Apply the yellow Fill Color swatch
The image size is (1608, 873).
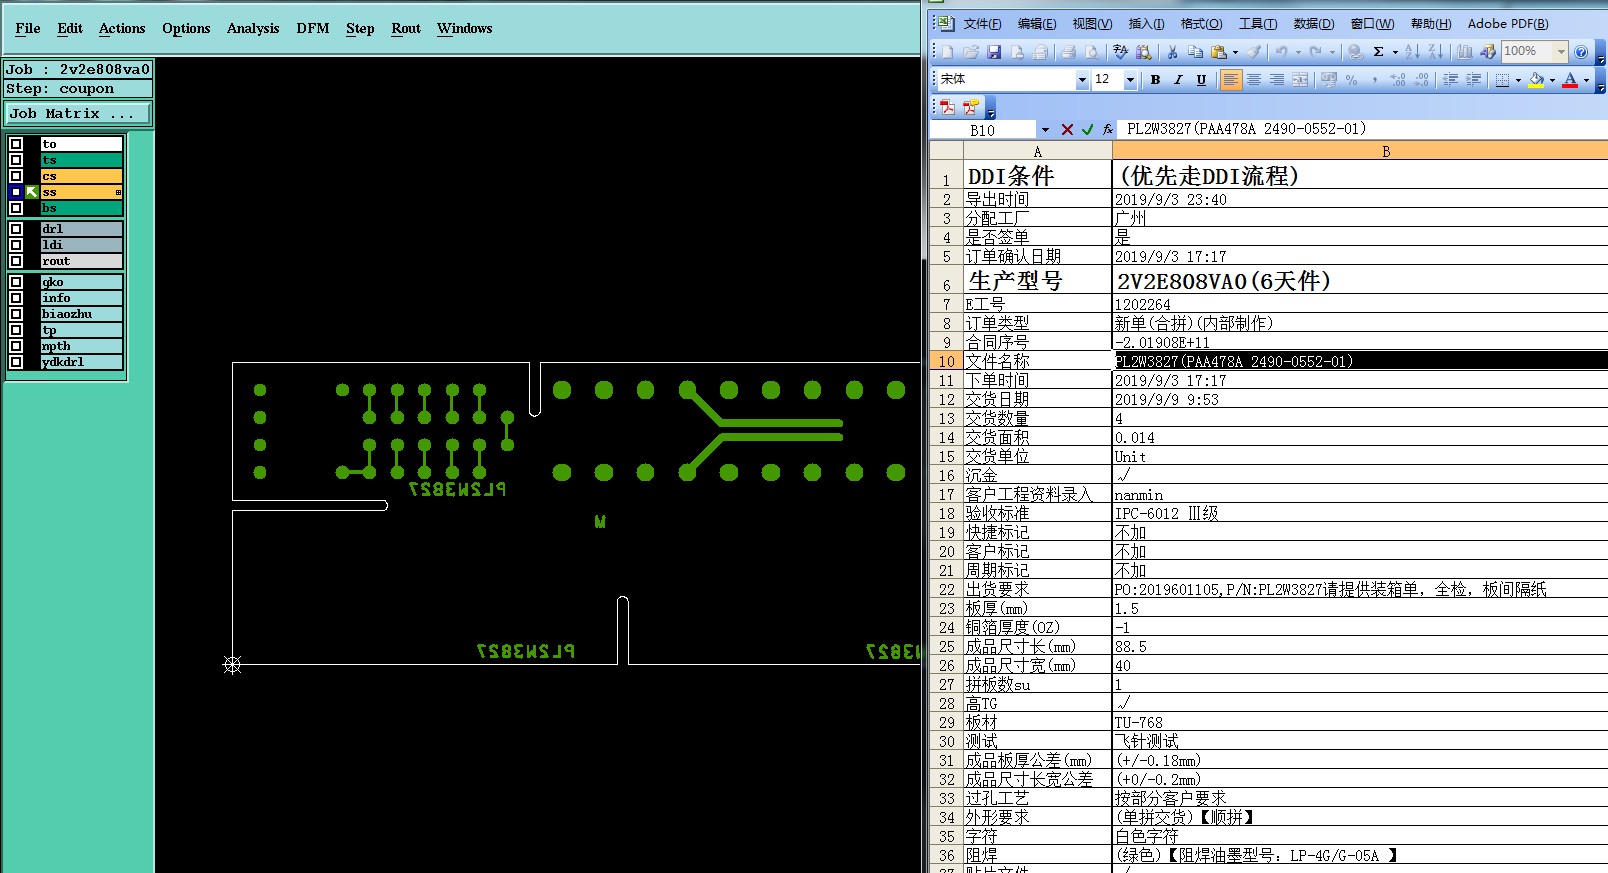tap(1536, 80)
